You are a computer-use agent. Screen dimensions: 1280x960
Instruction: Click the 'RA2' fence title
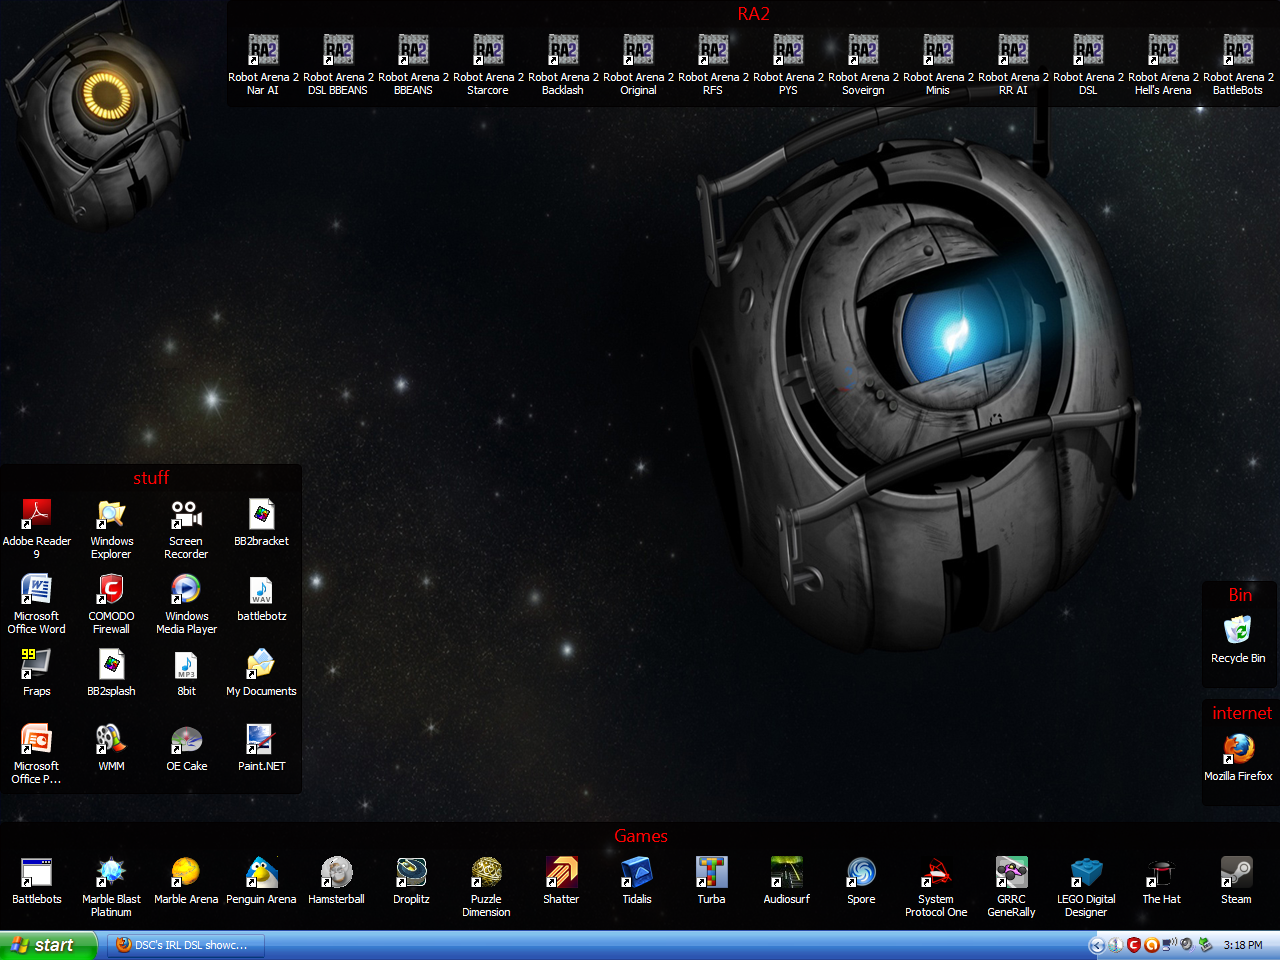click(754, 14)
